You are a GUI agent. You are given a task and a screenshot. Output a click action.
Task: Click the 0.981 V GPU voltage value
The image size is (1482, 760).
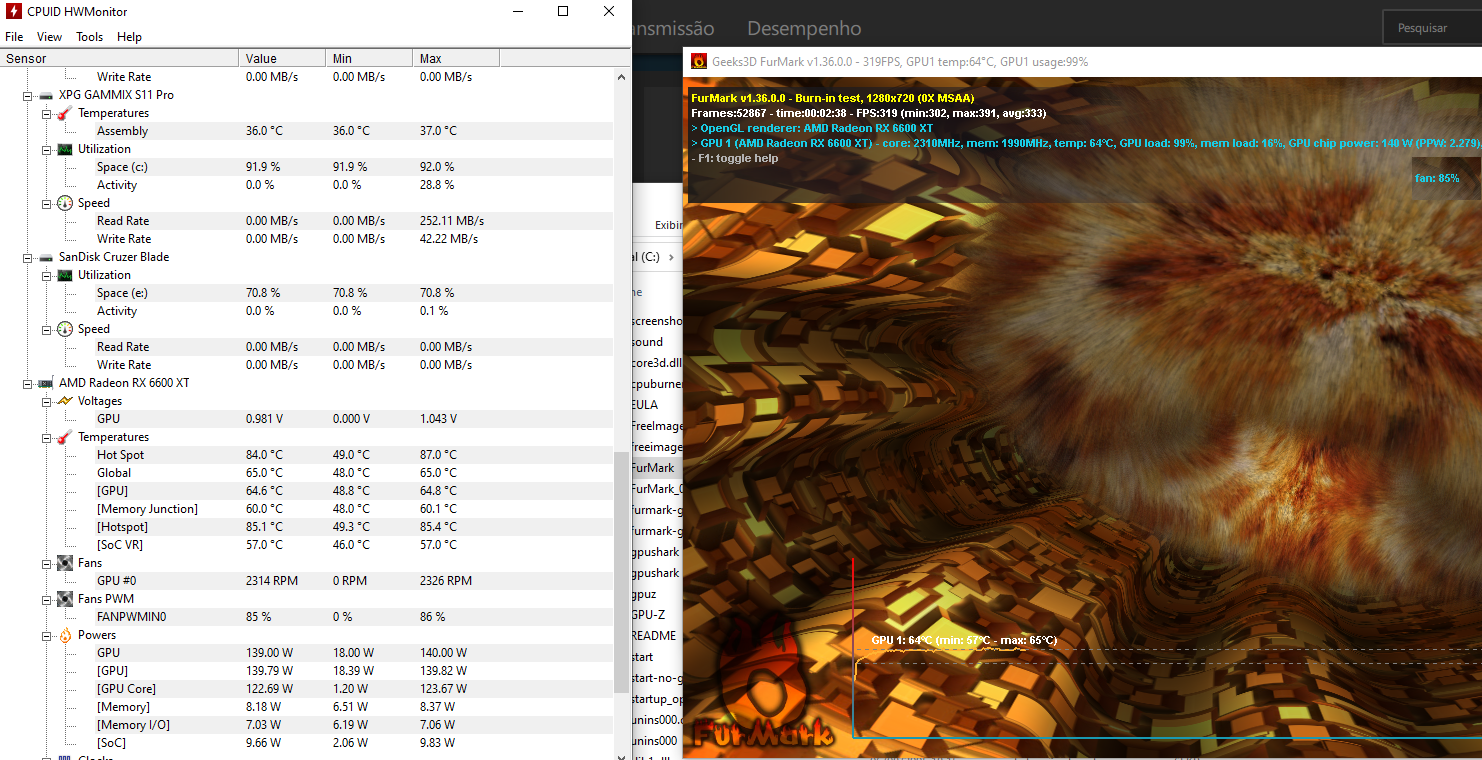[x=264, y=419]
